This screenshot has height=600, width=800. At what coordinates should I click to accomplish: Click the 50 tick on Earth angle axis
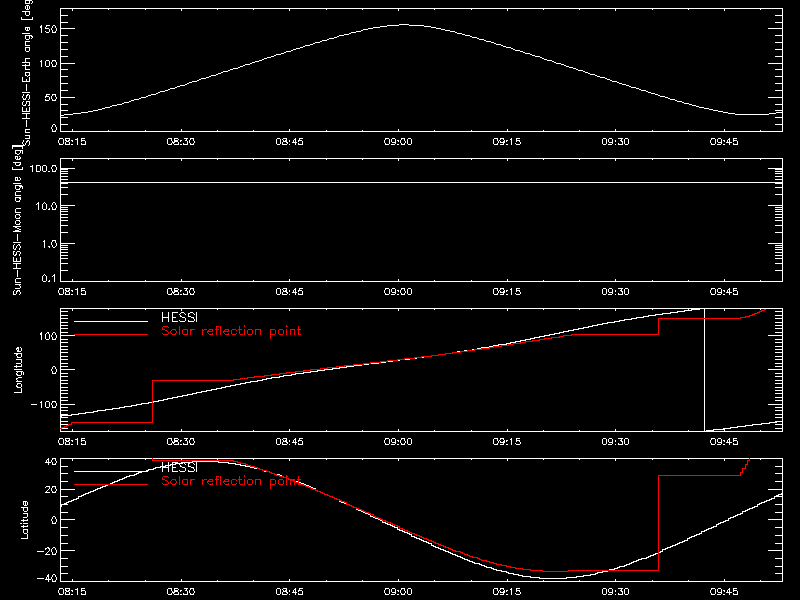point(51,97)
